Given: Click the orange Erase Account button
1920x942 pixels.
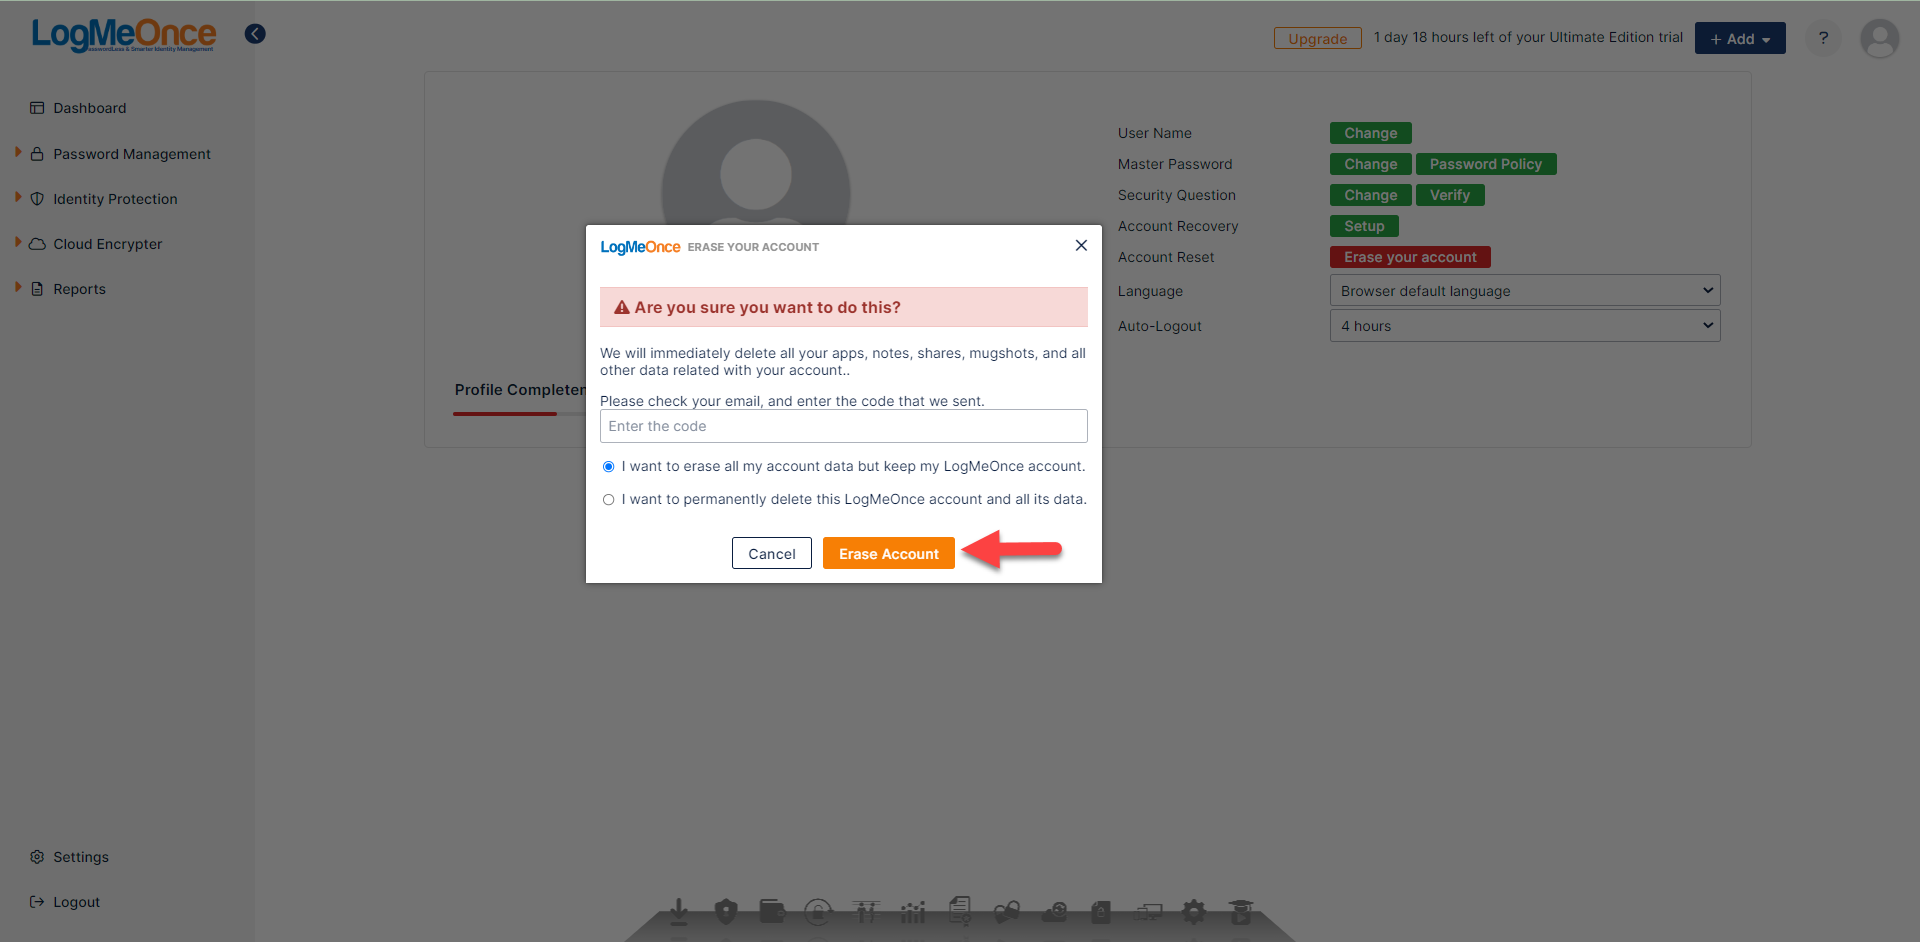Looking at the screenshot, I should 889,553.
